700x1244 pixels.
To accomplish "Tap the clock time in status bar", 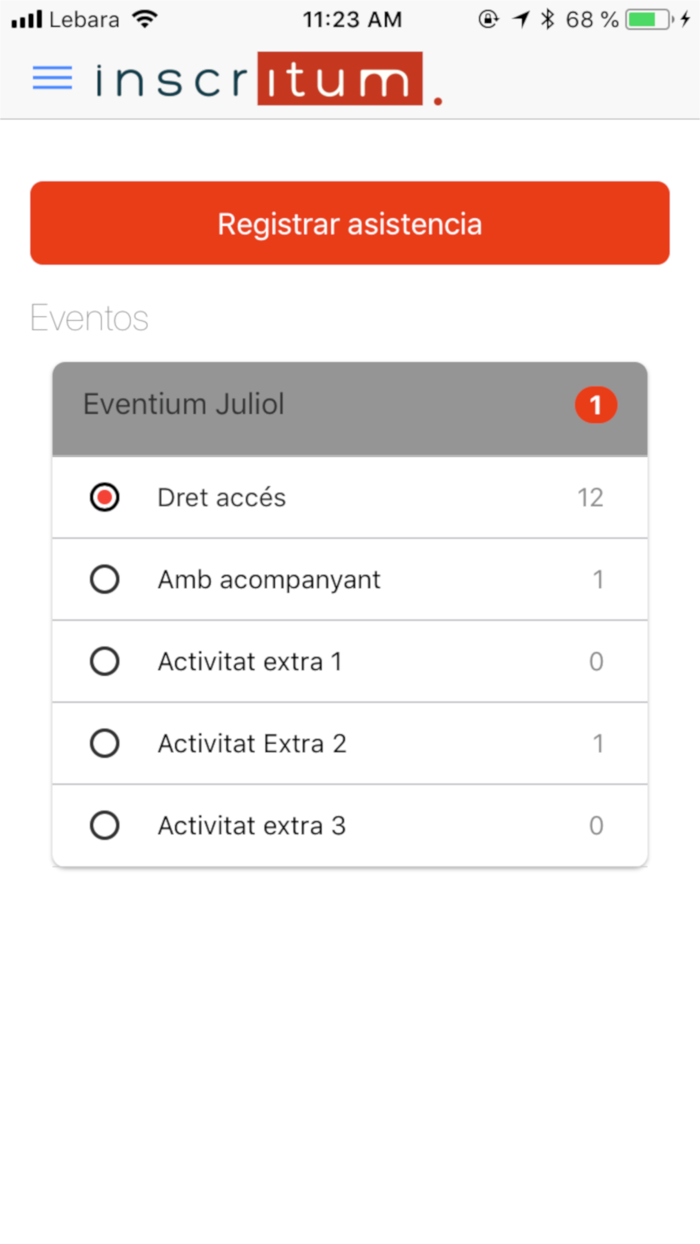I will [352, 20].
